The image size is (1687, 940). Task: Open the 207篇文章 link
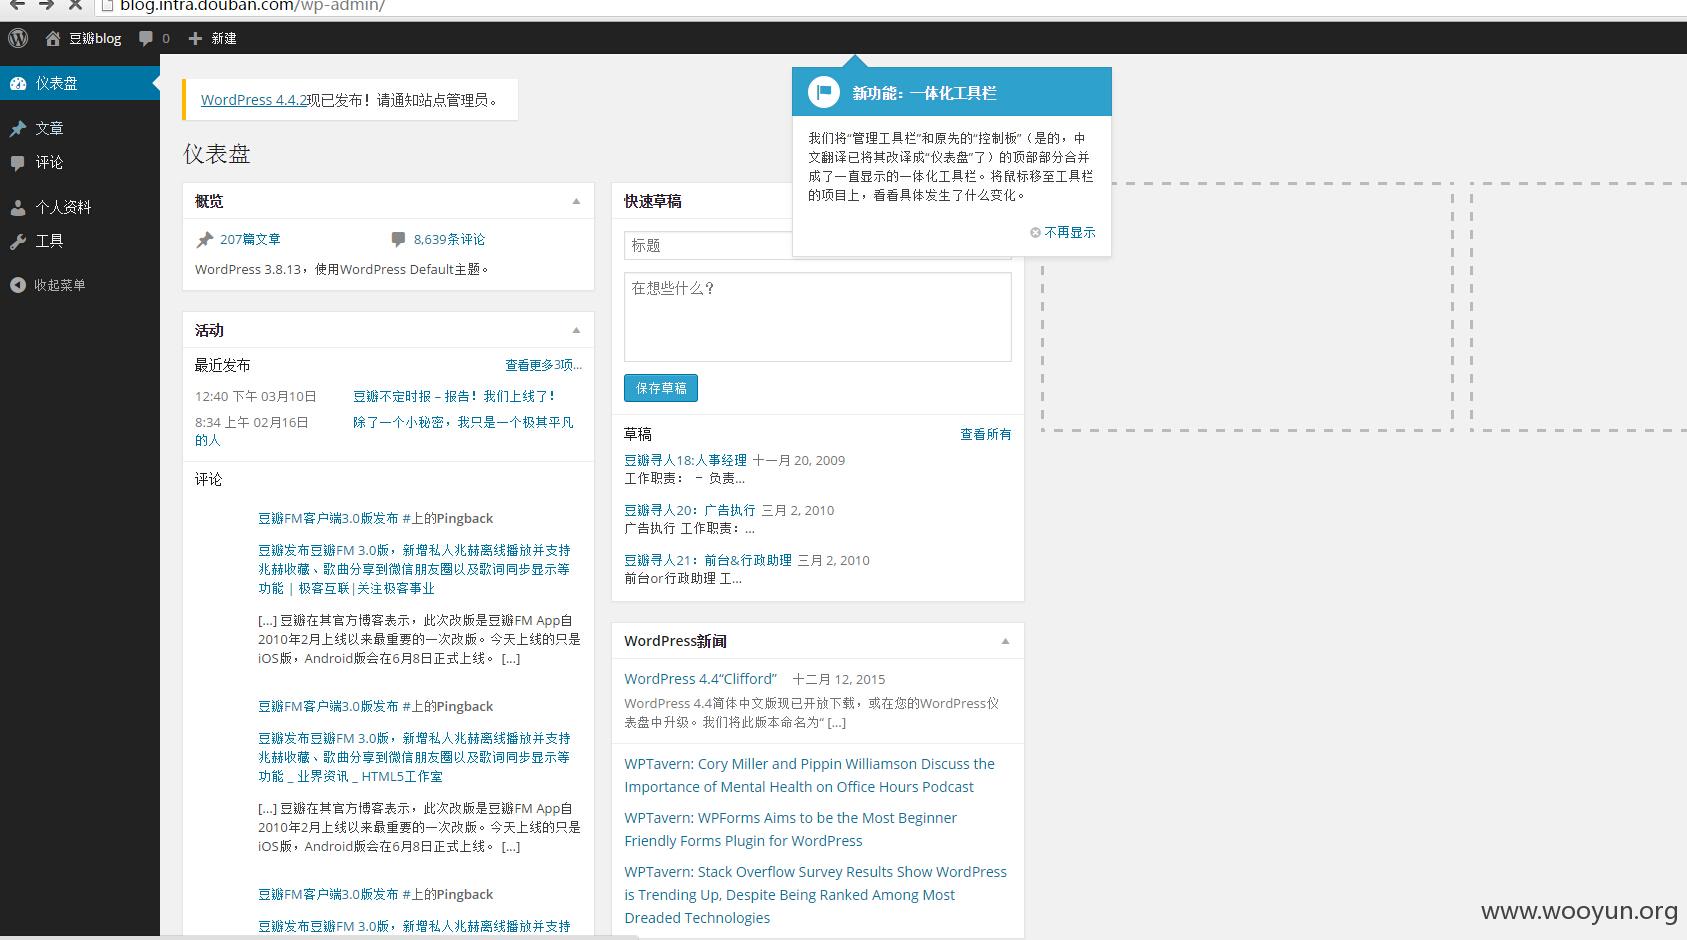point(250,239)
